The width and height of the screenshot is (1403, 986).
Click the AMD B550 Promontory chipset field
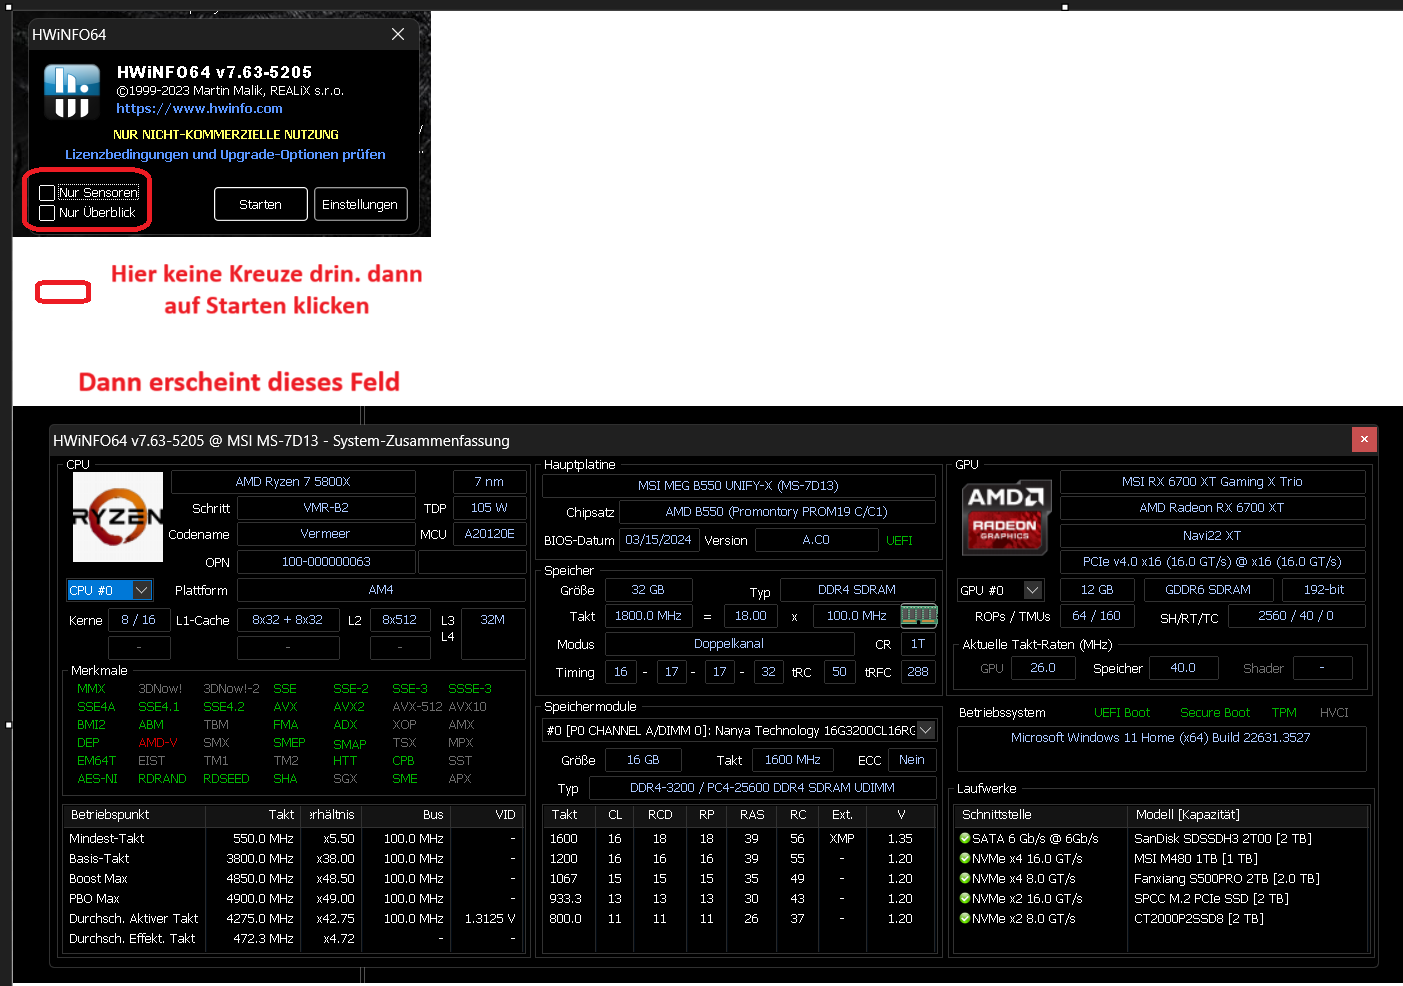pyautogui.click(x=777, y=512)
